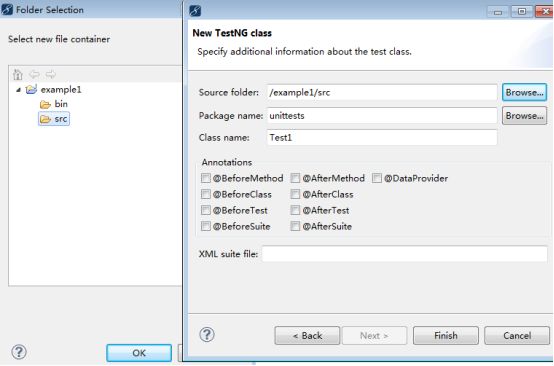Click the help icon in Folder Selection dialog
The width and height of the screenshot is (554, 366).
(x=19, y=352)
